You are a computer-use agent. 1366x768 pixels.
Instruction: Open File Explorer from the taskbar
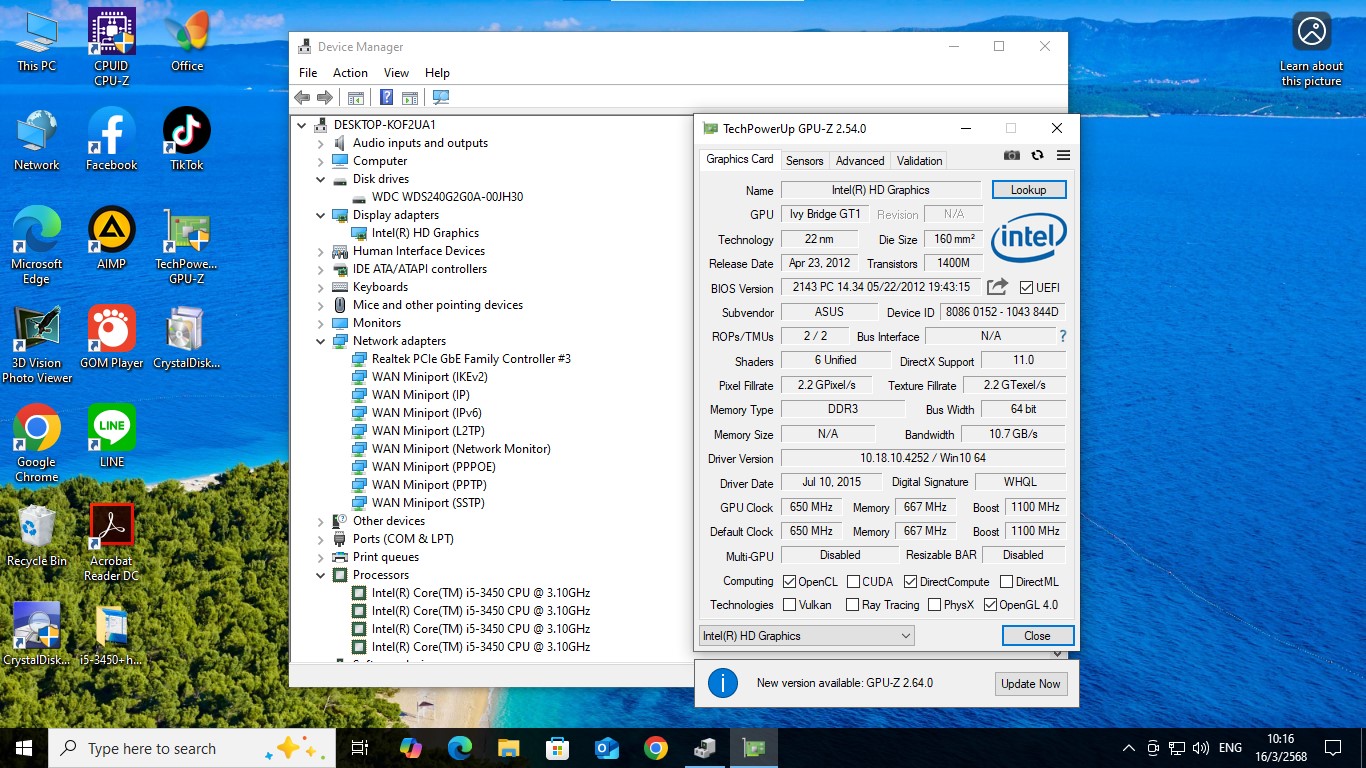[509, 748]
